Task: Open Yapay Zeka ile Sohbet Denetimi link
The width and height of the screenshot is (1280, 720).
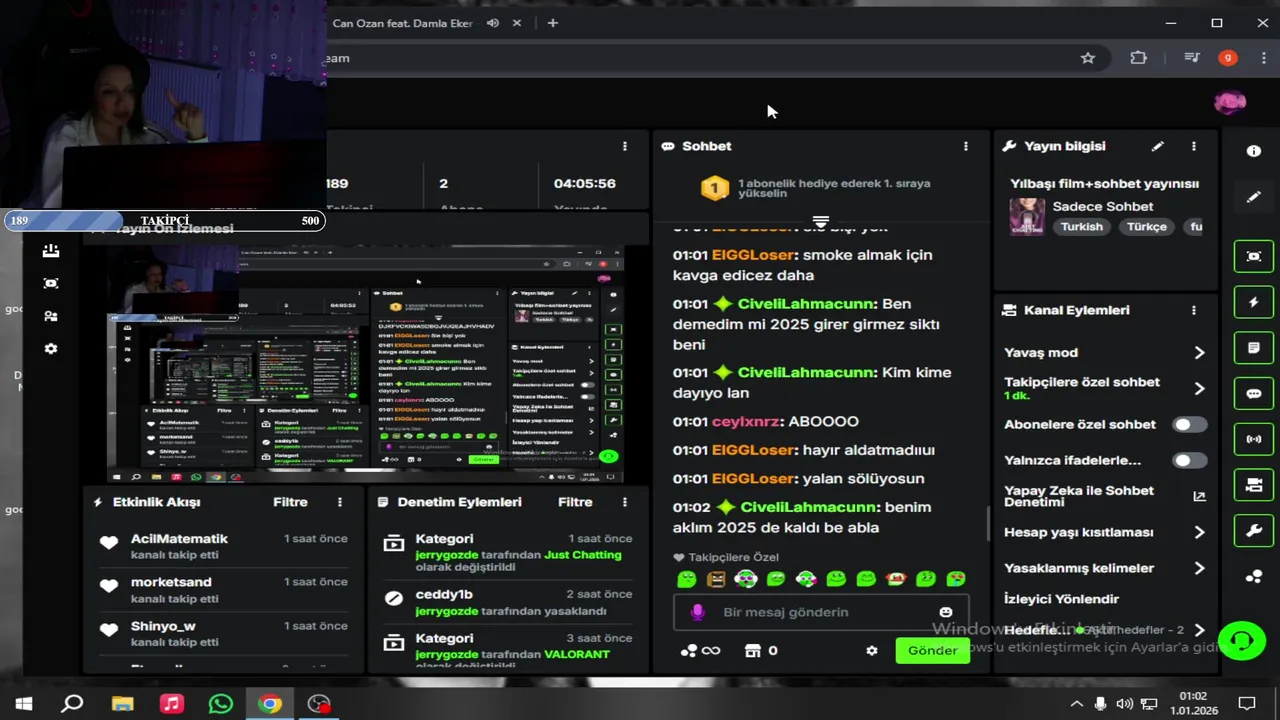Action: (x=1104, y=496)
